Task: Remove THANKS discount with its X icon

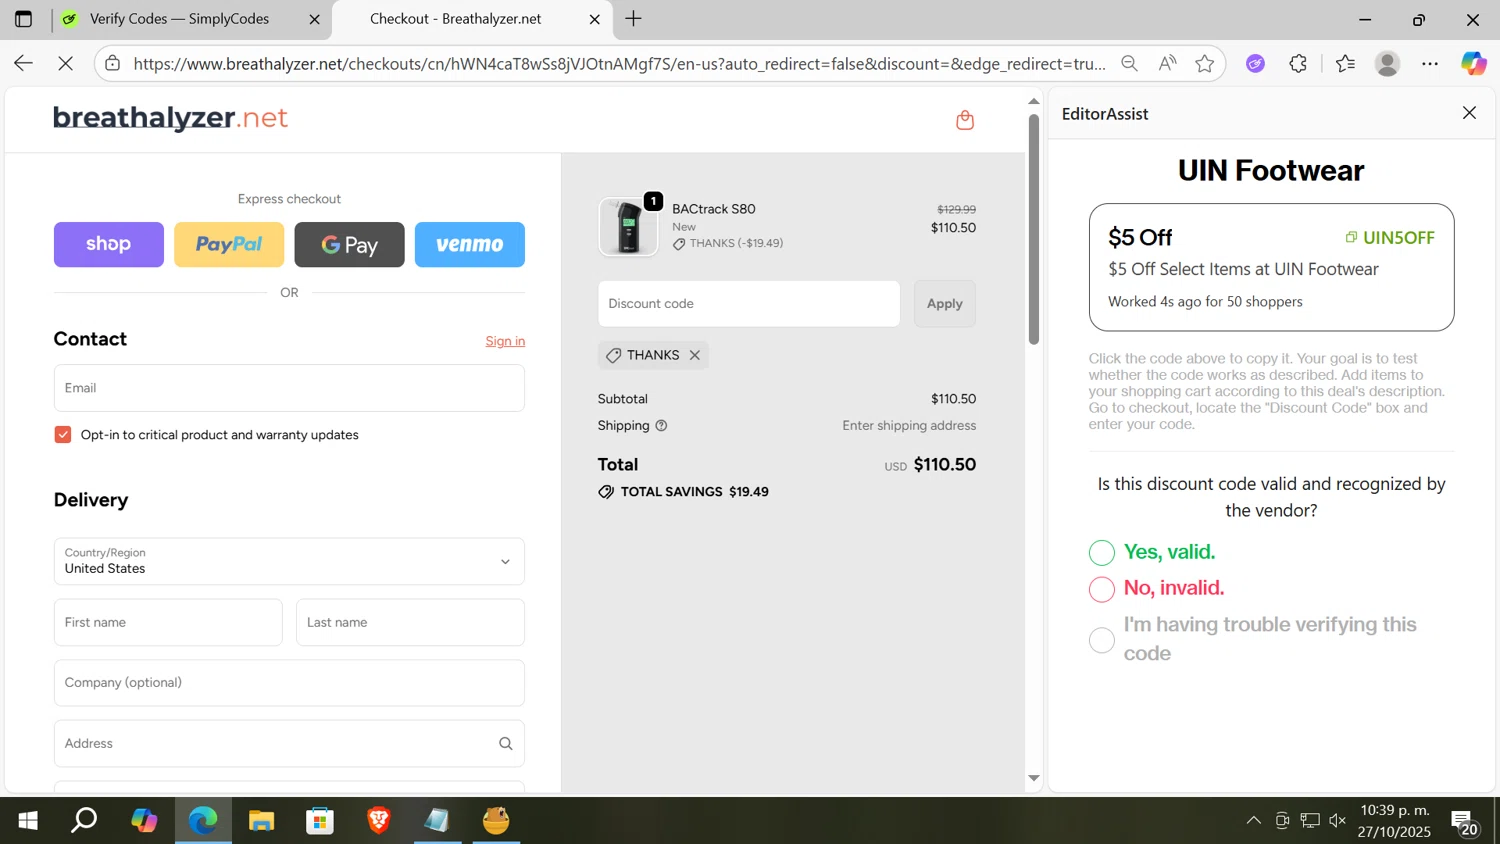Action: coord(695,355)
